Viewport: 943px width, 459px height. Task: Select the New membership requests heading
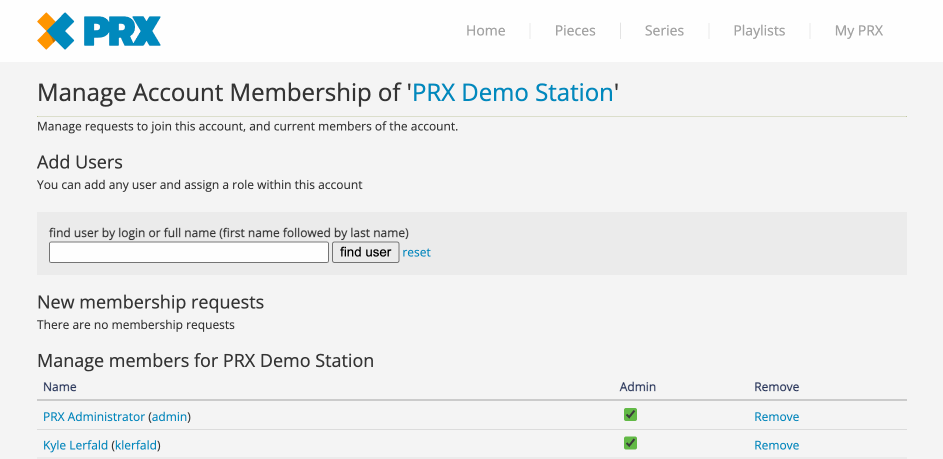150,302
